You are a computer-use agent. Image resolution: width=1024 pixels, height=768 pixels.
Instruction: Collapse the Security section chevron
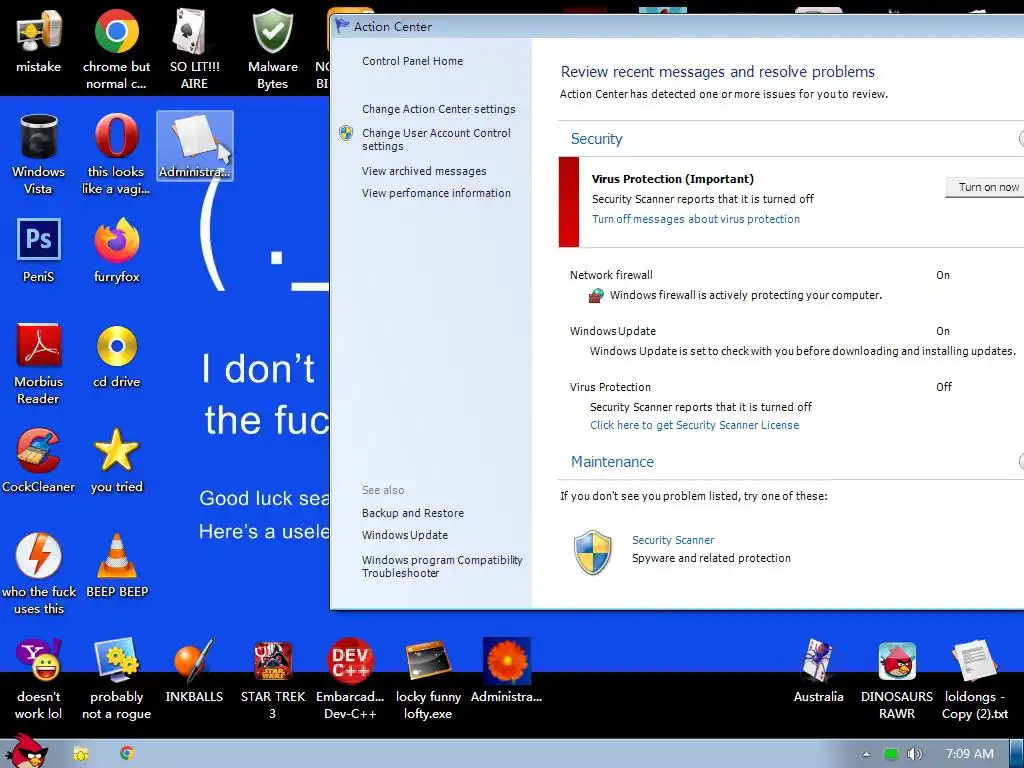pos(1021,138)
